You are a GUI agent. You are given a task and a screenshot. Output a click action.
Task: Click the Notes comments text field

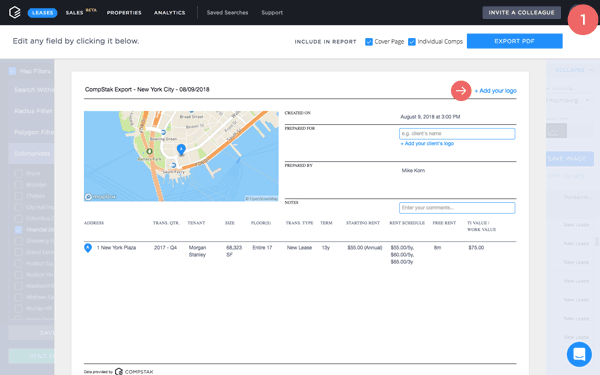pyautogui.click(x=457, y=208)
